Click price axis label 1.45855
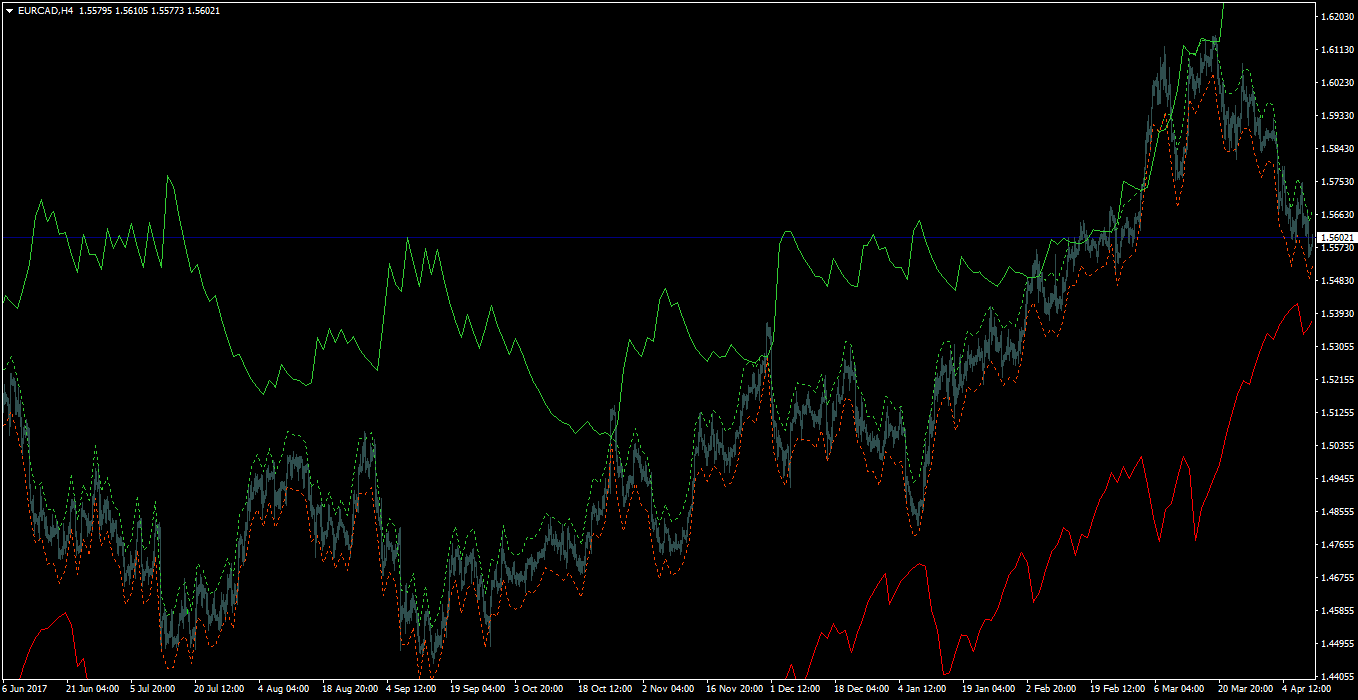This screenshot has height=700, width=1358. 1337,611
